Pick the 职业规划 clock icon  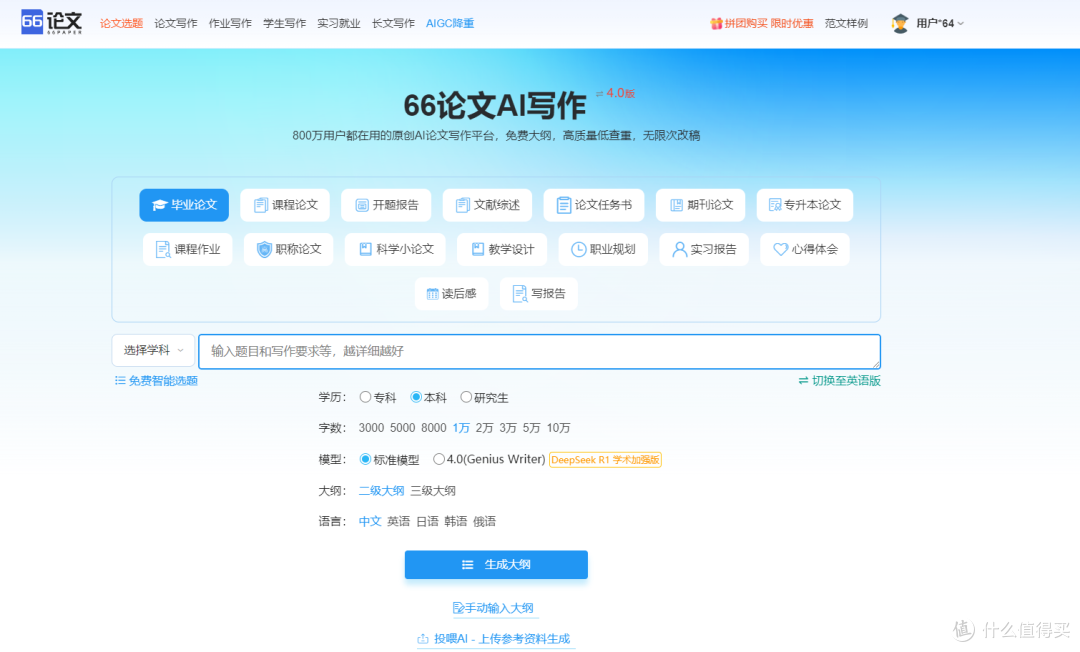pos(578,250)
